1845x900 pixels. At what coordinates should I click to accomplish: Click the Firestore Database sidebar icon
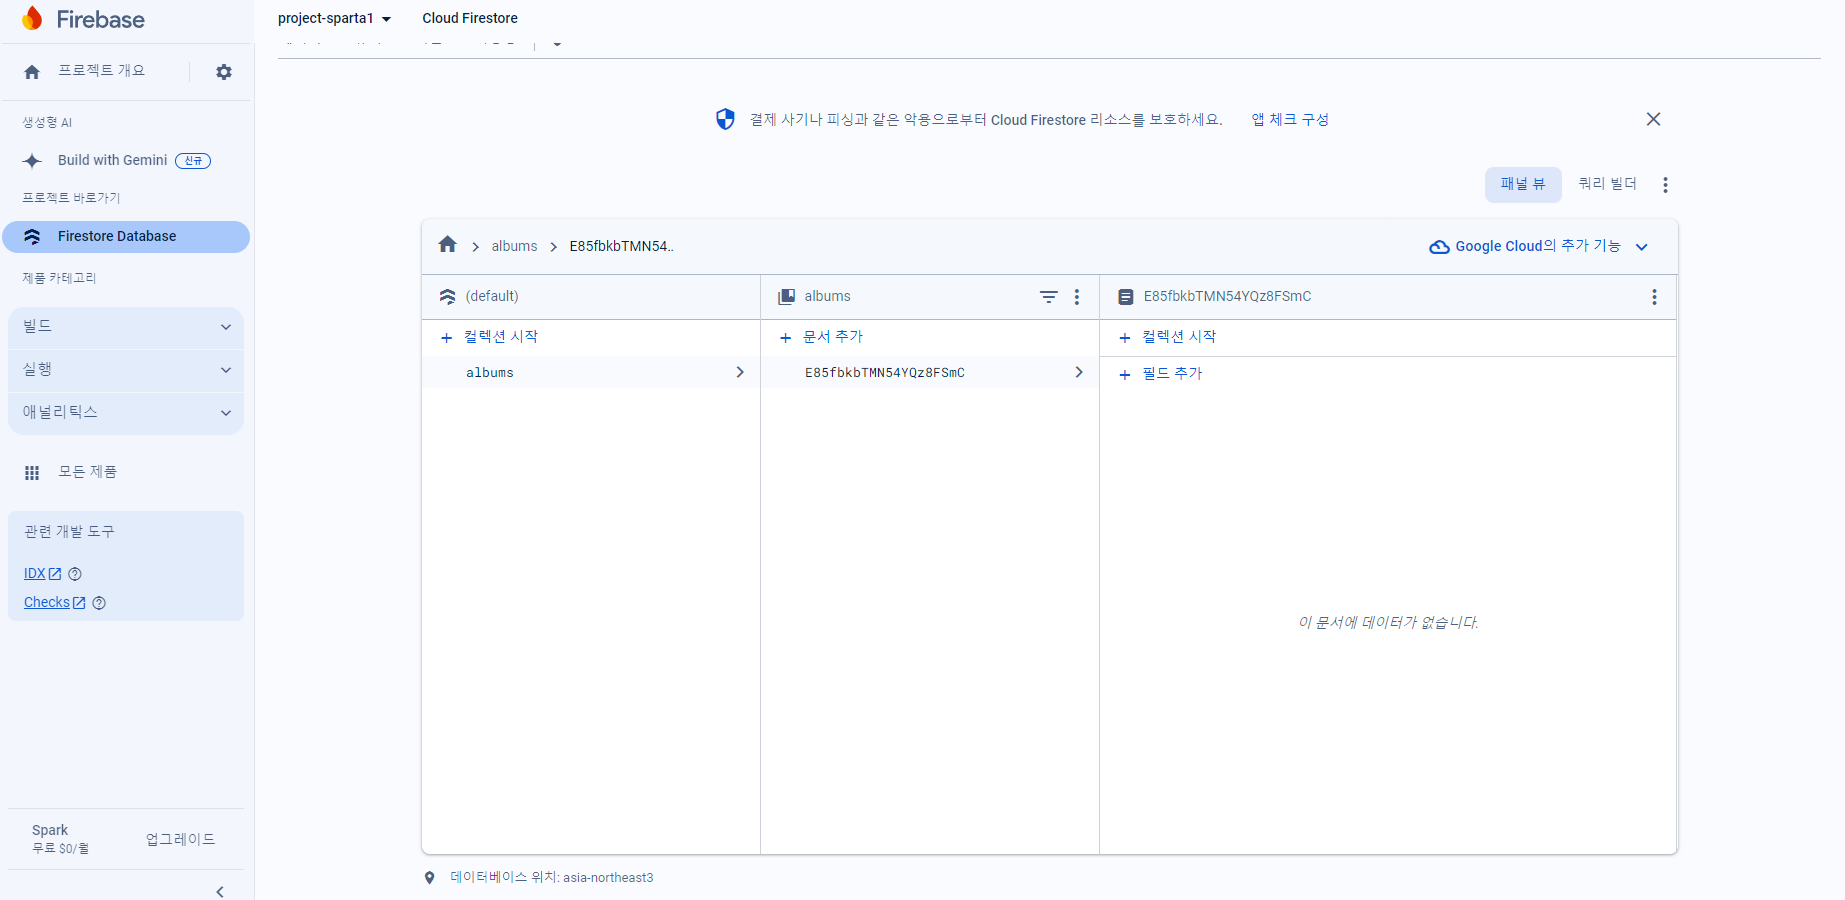click(32, 237)
